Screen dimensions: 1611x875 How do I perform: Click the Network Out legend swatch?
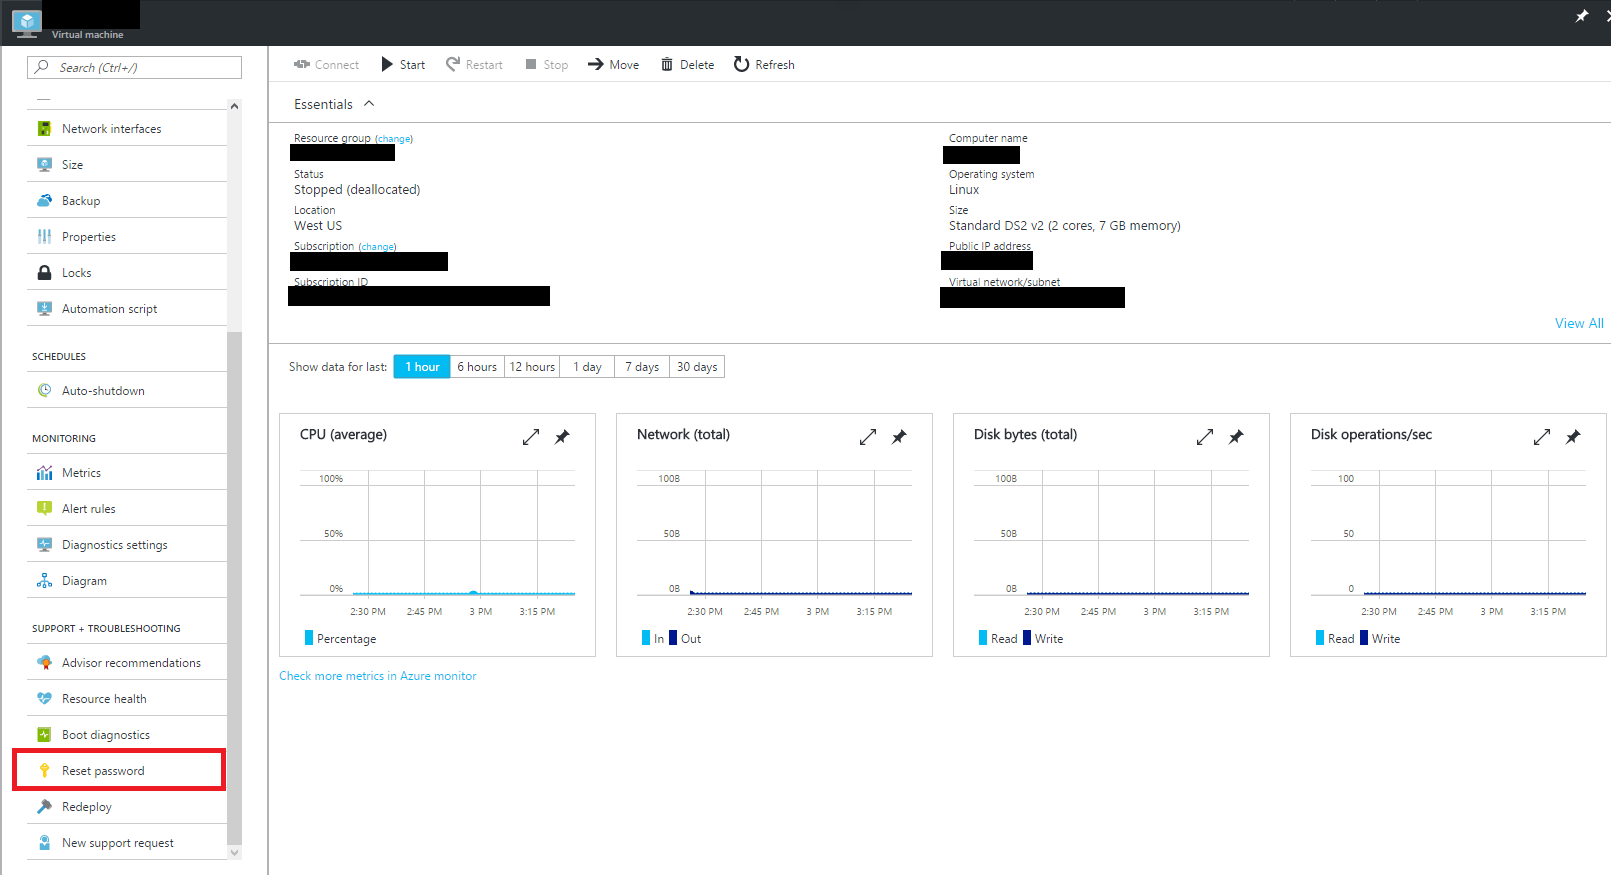[673, 638]
